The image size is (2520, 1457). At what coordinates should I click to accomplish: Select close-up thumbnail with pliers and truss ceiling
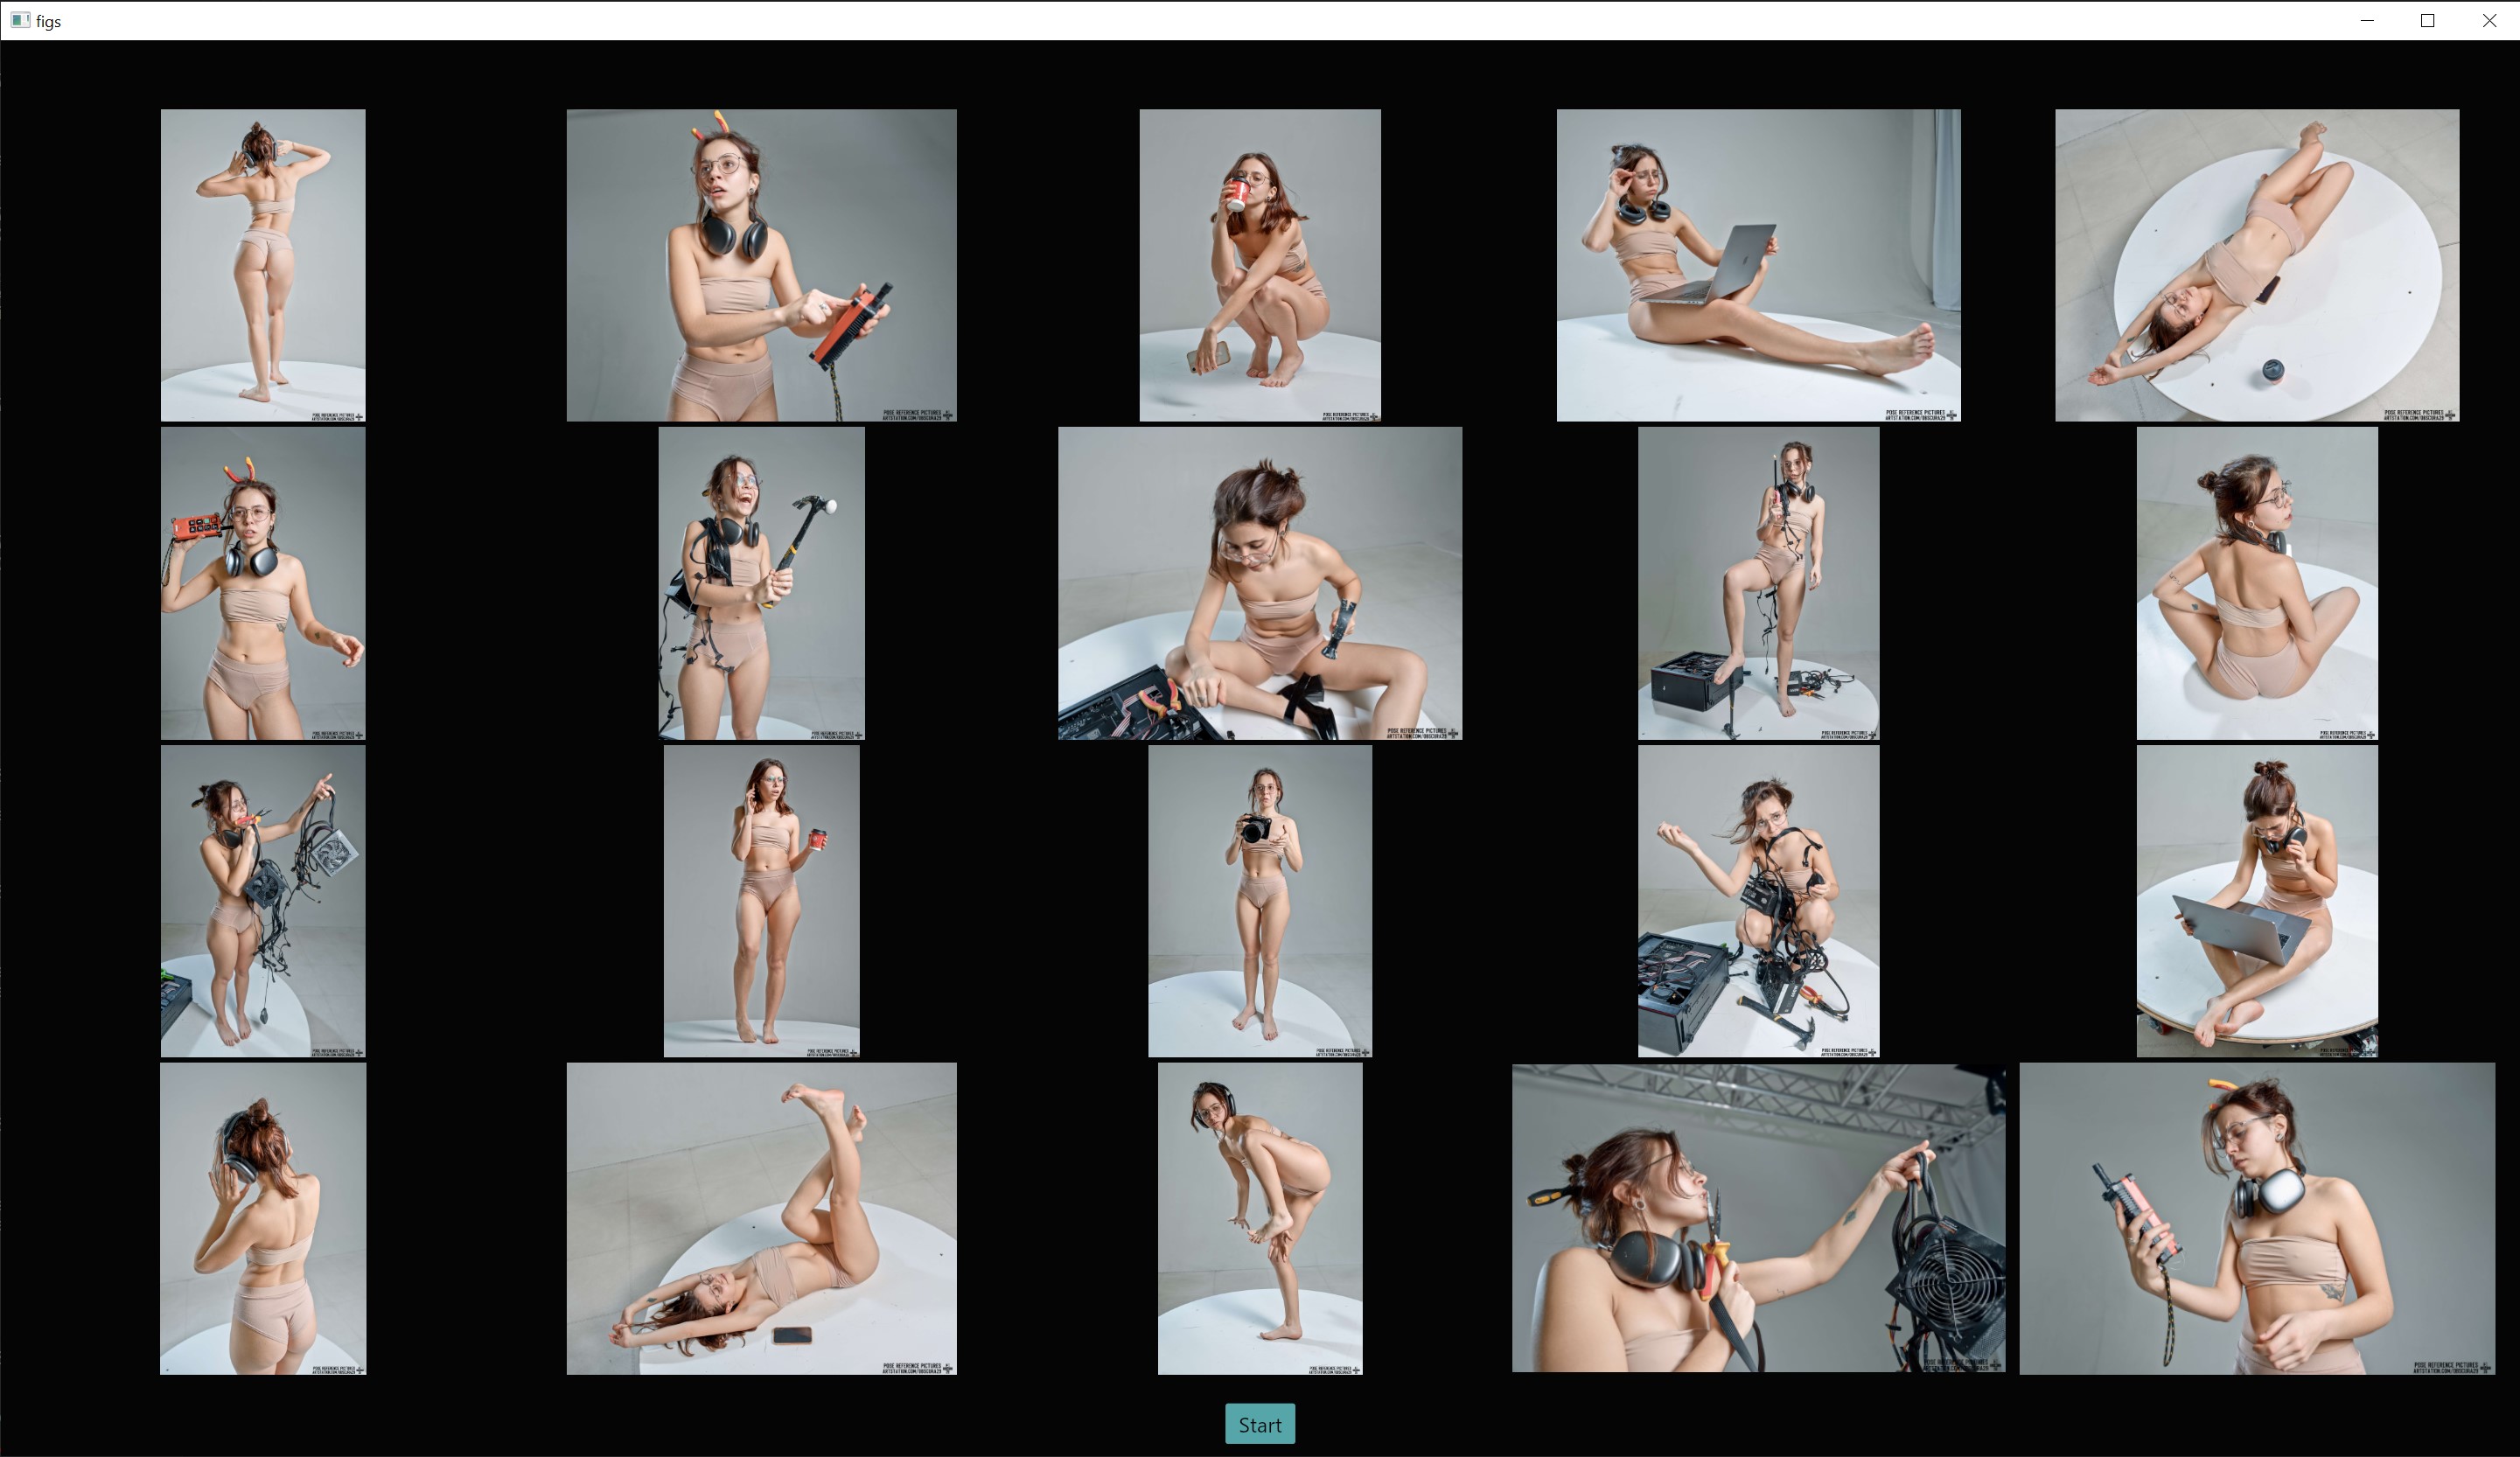click(1758, 1218)
